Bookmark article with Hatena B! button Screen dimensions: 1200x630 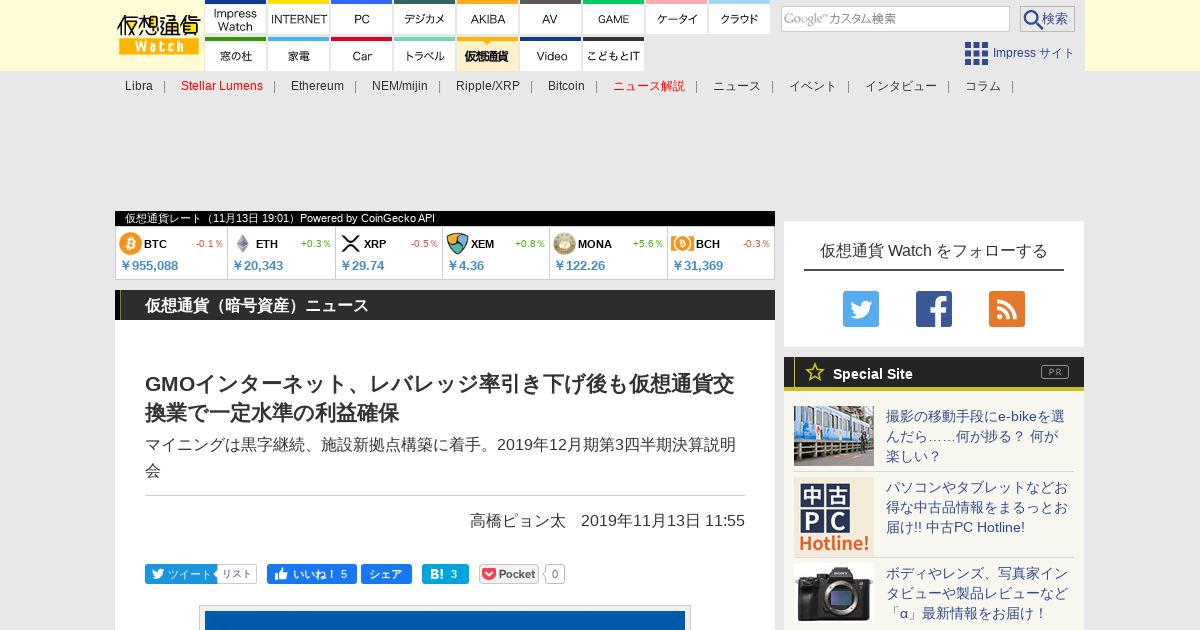(445, 574)
